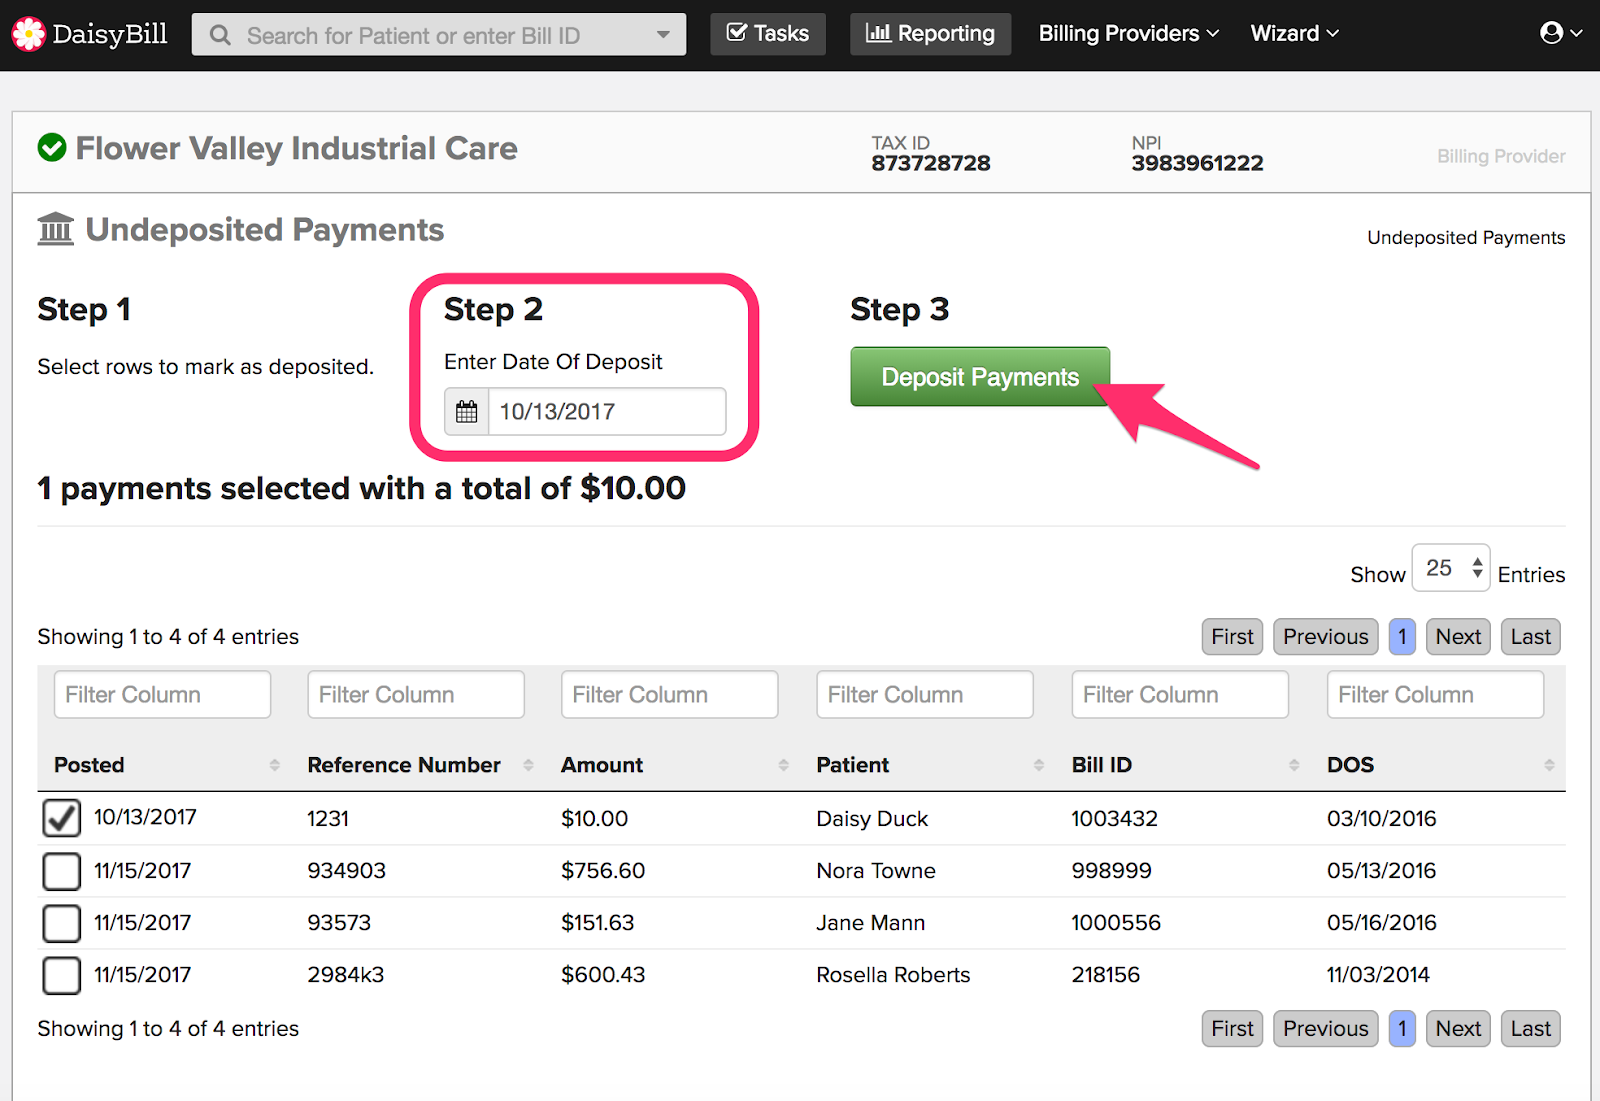The height and width of the screenshot is (1101, 1600).
Task: Jump to Last page in top pagination
Action: click(x=1531, y=637)
